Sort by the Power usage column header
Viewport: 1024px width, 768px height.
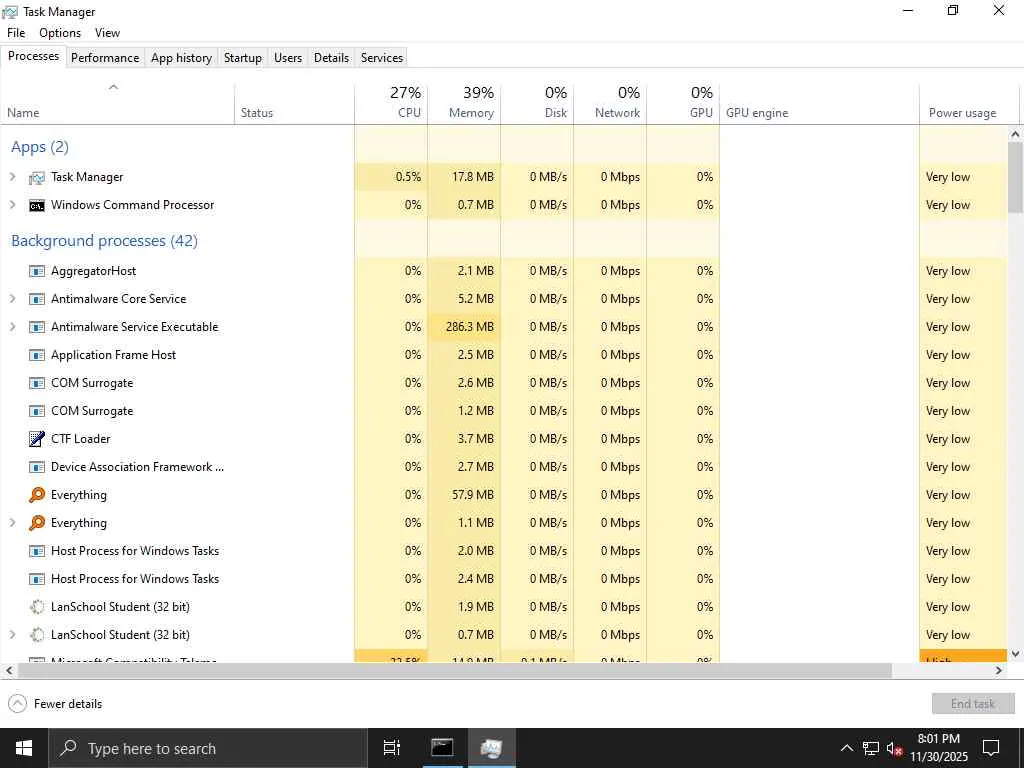pos(969,104)
